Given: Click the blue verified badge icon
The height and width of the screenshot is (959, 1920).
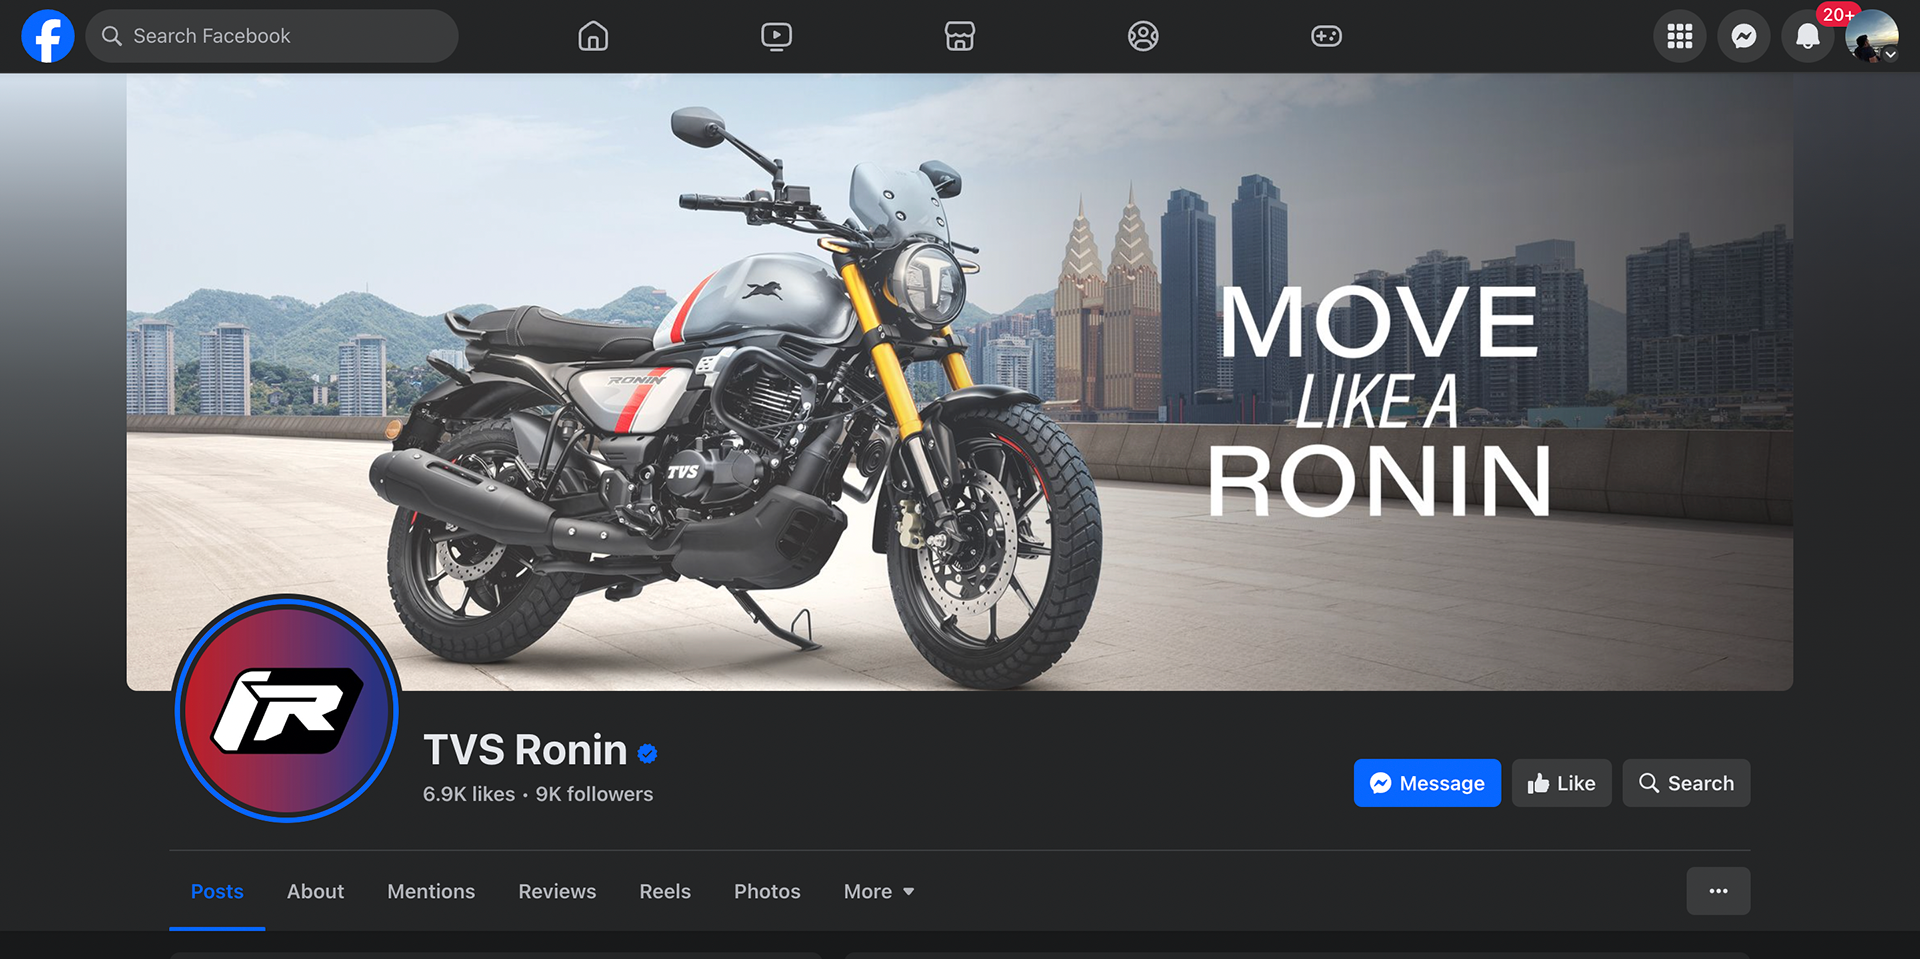Looking at the screenshot, I should 648,753.
